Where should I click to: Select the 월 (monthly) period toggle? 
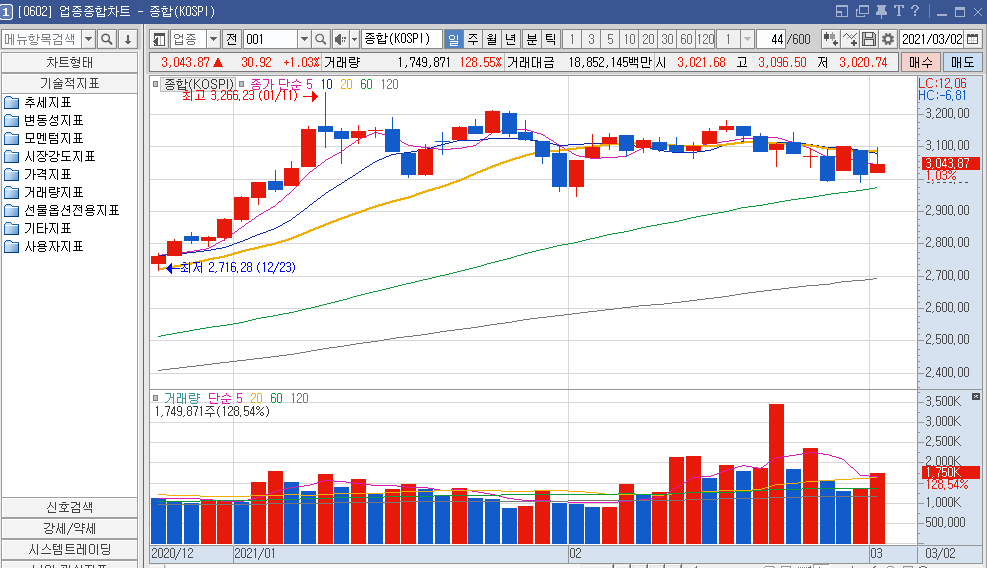click(x=492, y=39)
